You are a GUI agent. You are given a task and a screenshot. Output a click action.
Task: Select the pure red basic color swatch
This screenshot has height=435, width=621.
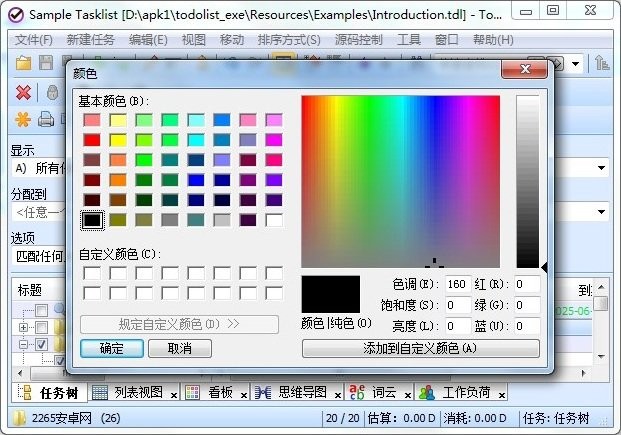[x=93, y=140]
